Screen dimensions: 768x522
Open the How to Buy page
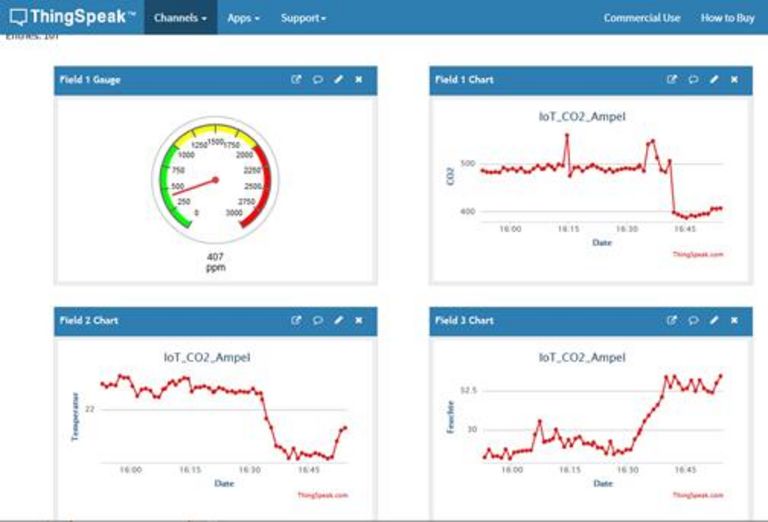point(727,18)
